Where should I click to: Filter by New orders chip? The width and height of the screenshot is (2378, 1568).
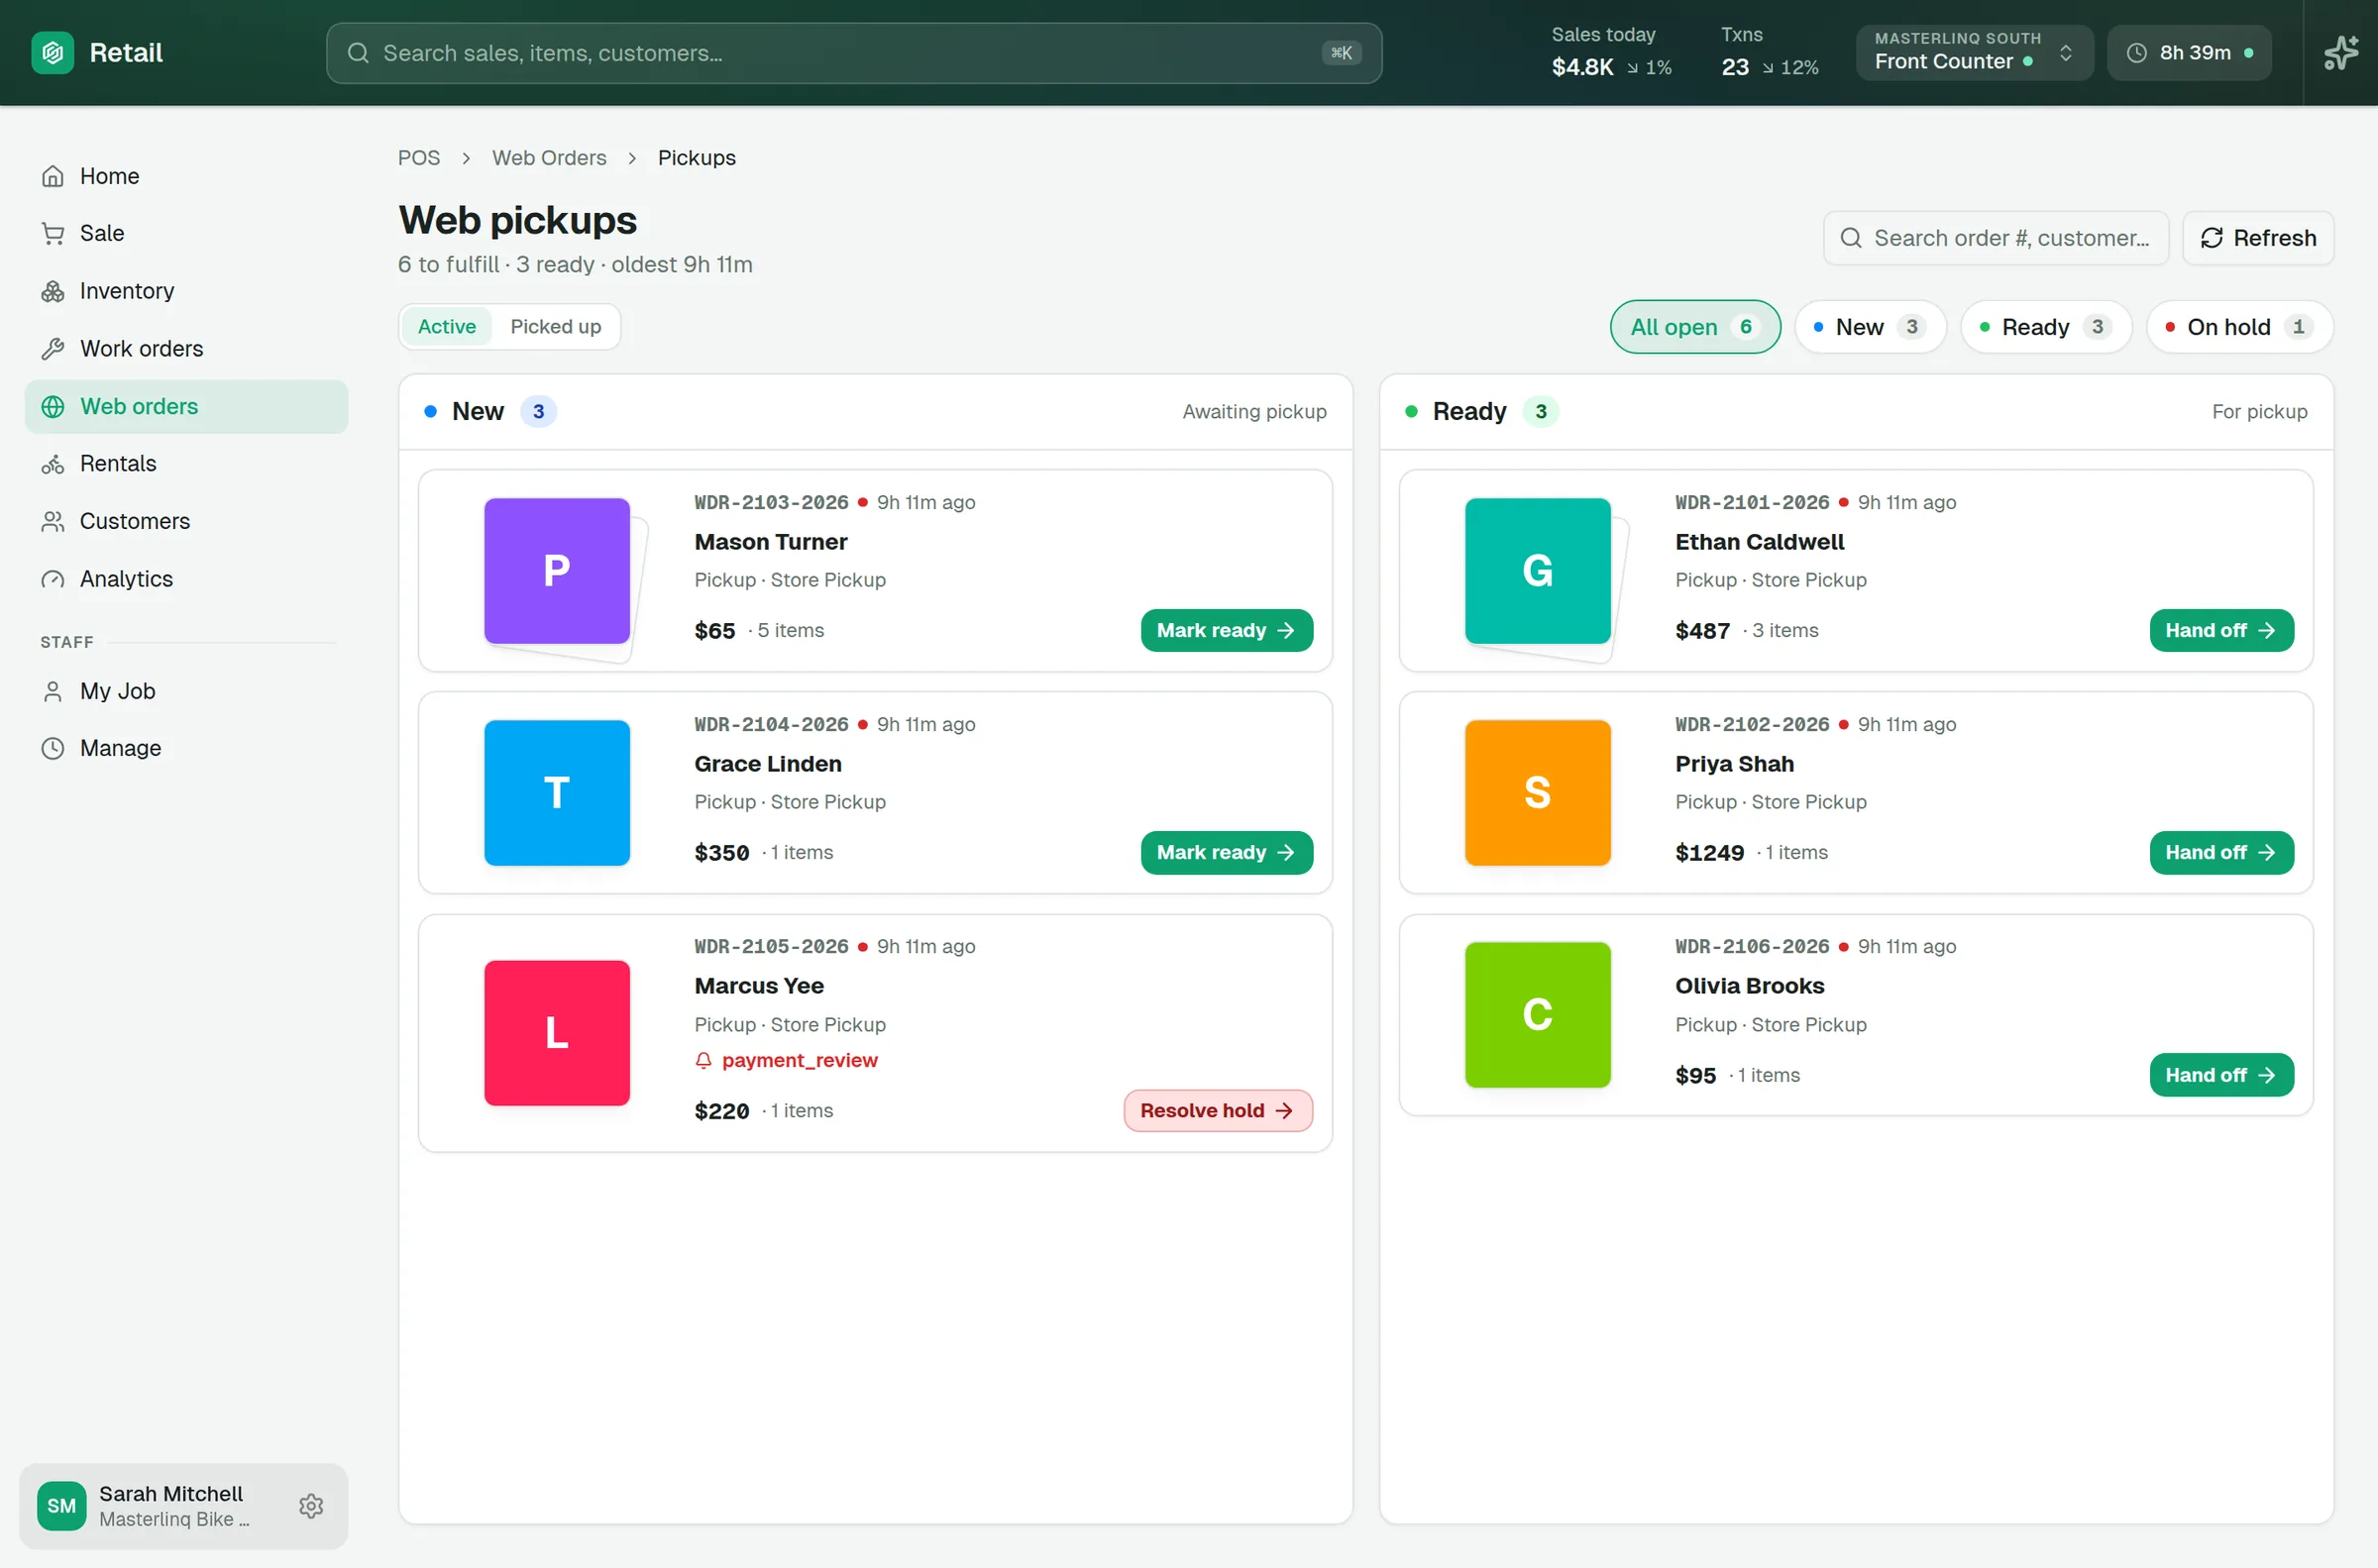[x=1869, y=327]
